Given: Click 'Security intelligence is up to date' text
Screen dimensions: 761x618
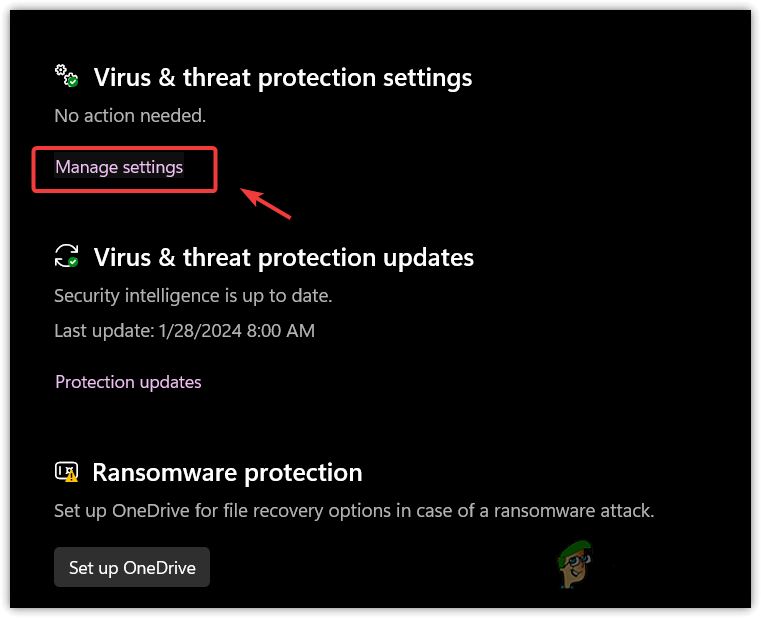Looking at the screenshot, I should point(192,296).
